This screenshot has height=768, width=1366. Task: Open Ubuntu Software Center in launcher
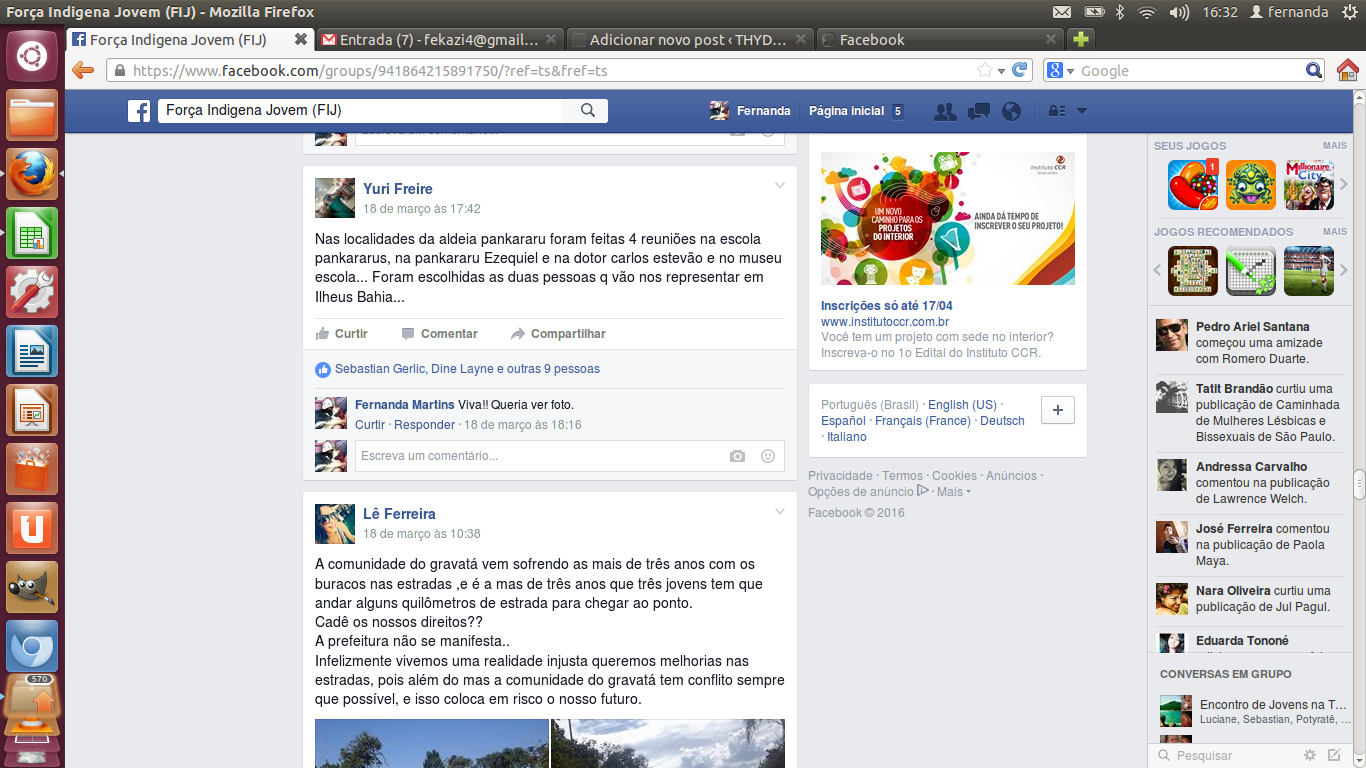pos(32,469)
